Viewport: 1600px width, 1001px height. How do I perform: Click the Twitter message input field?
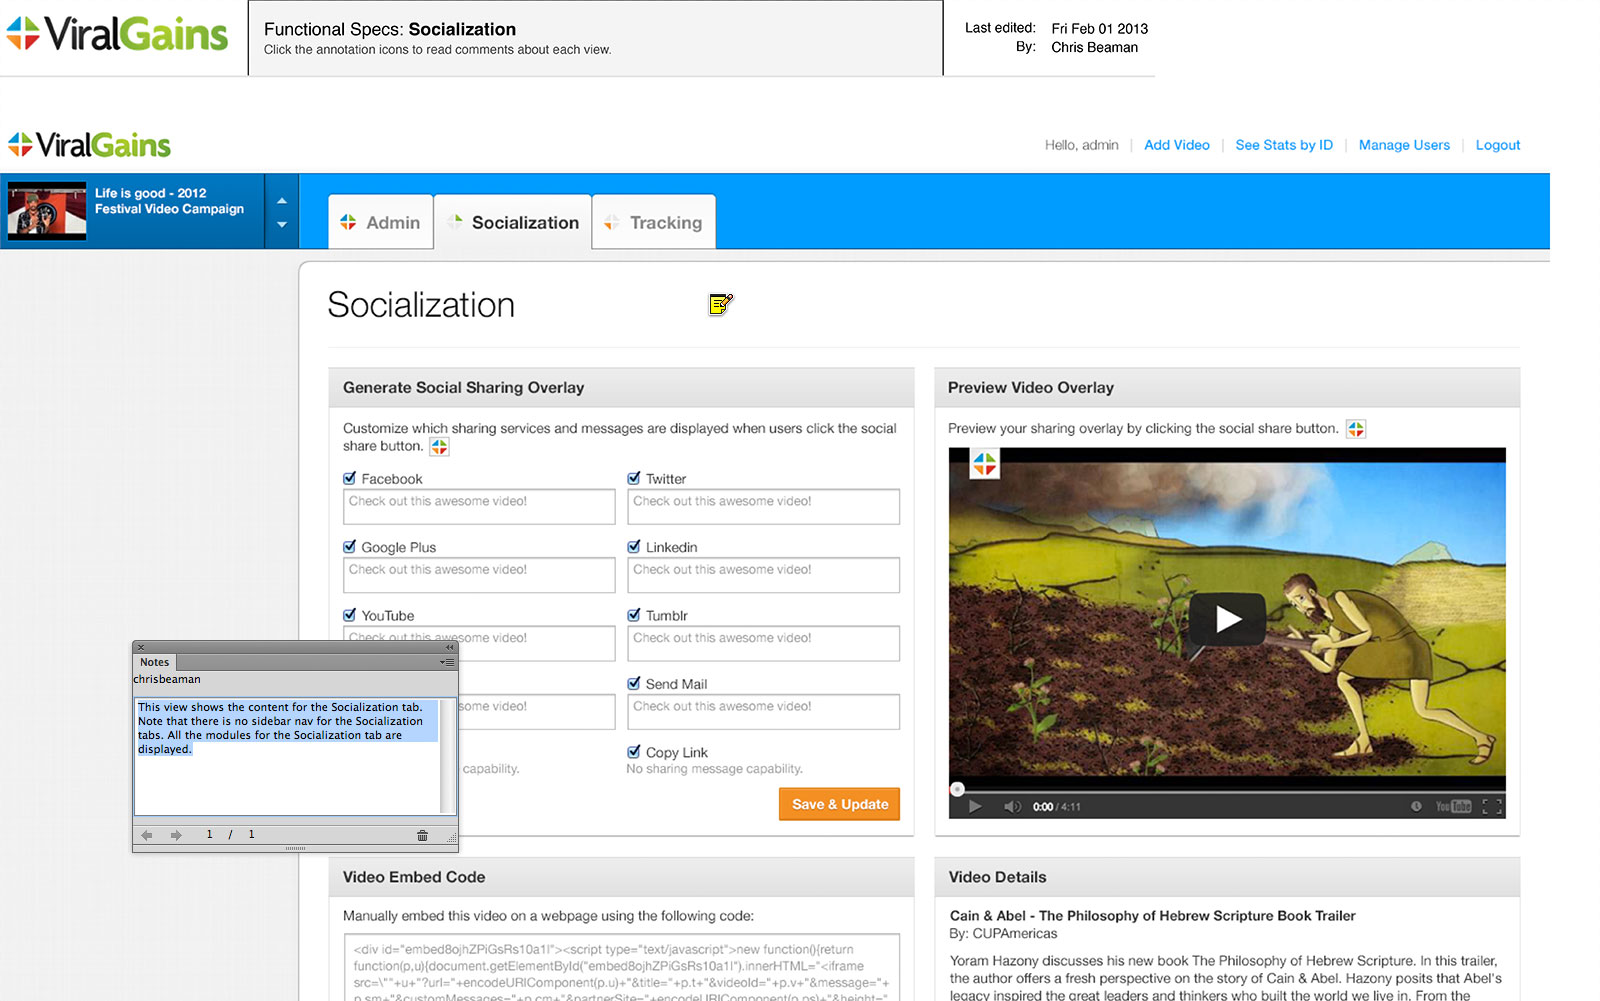[763, 506]
